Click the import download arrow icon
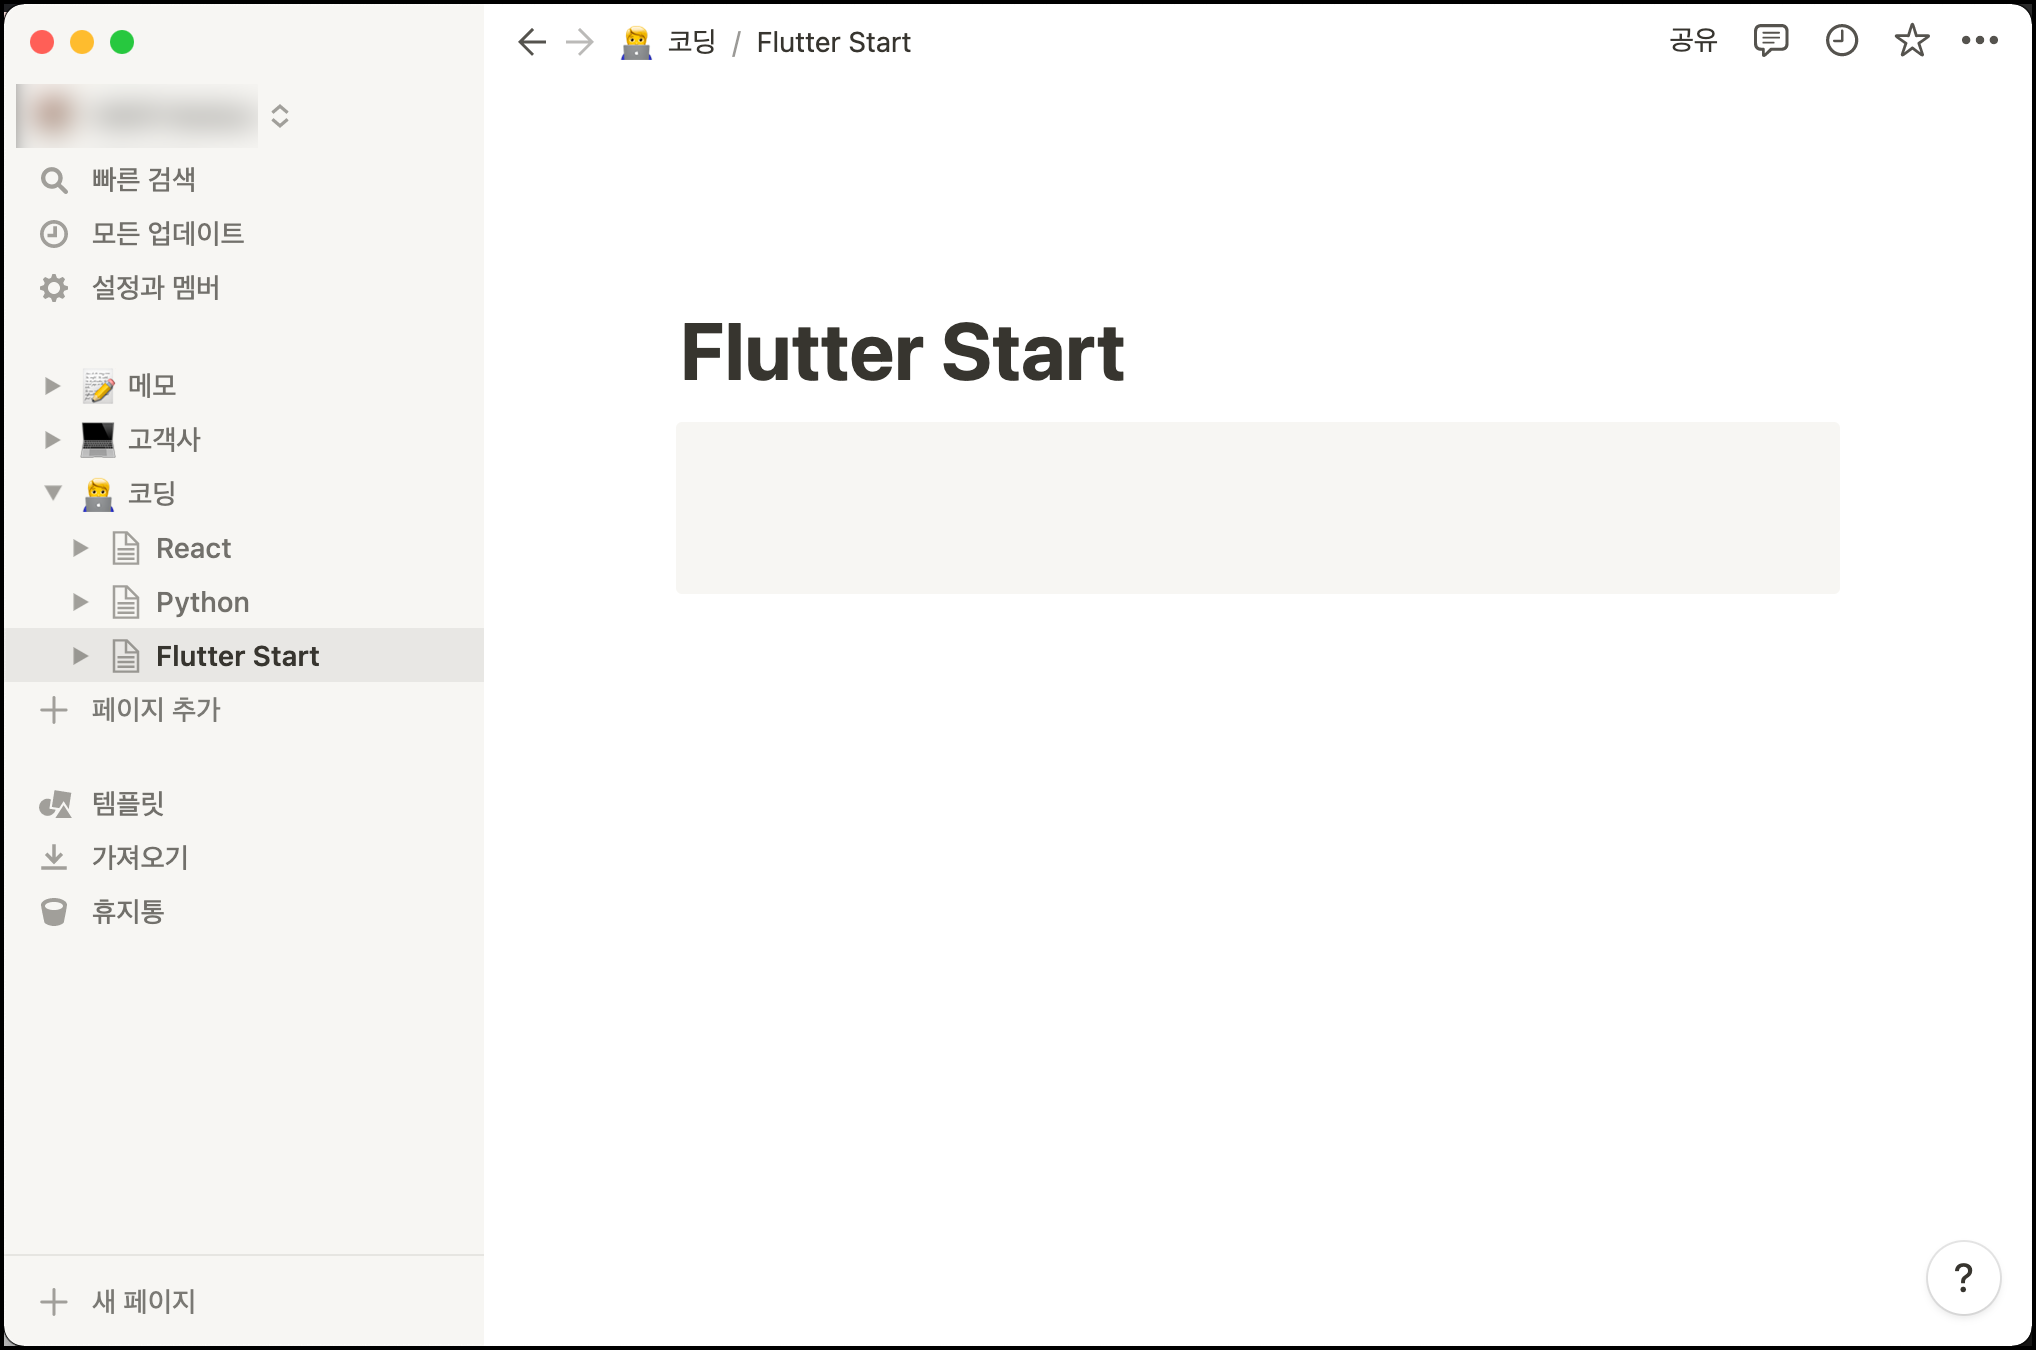 pyautogui.click(x=54, y=858)
